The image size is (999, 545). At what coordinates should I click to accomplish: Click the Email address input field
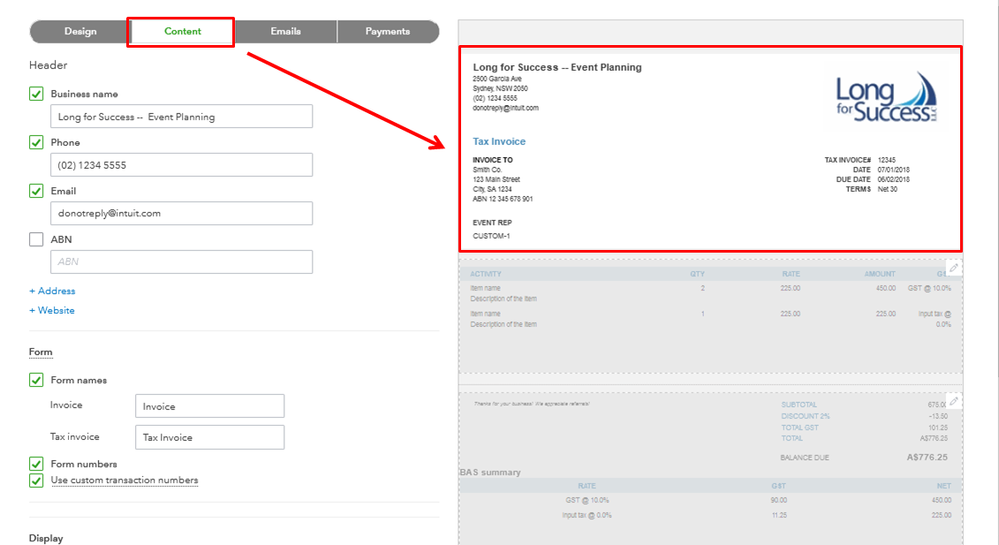coord(182,214)
